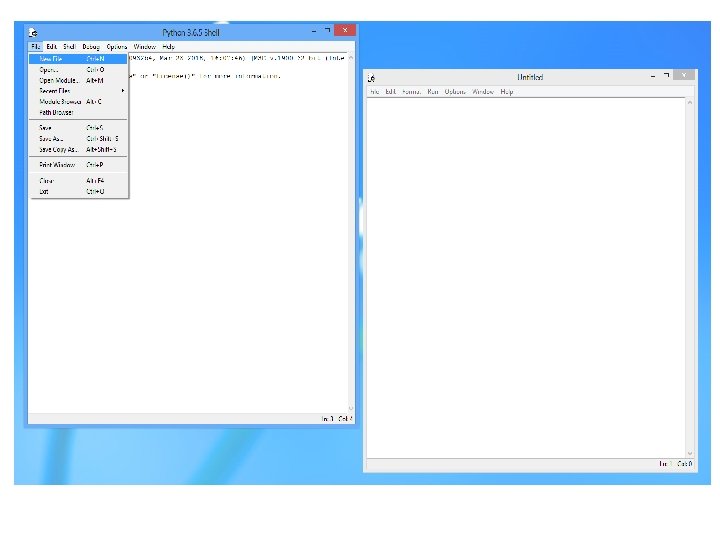This screenshot has height=540, width=720.
Task: Click the Ln/Col status in Untitled window
Action: 675,464
